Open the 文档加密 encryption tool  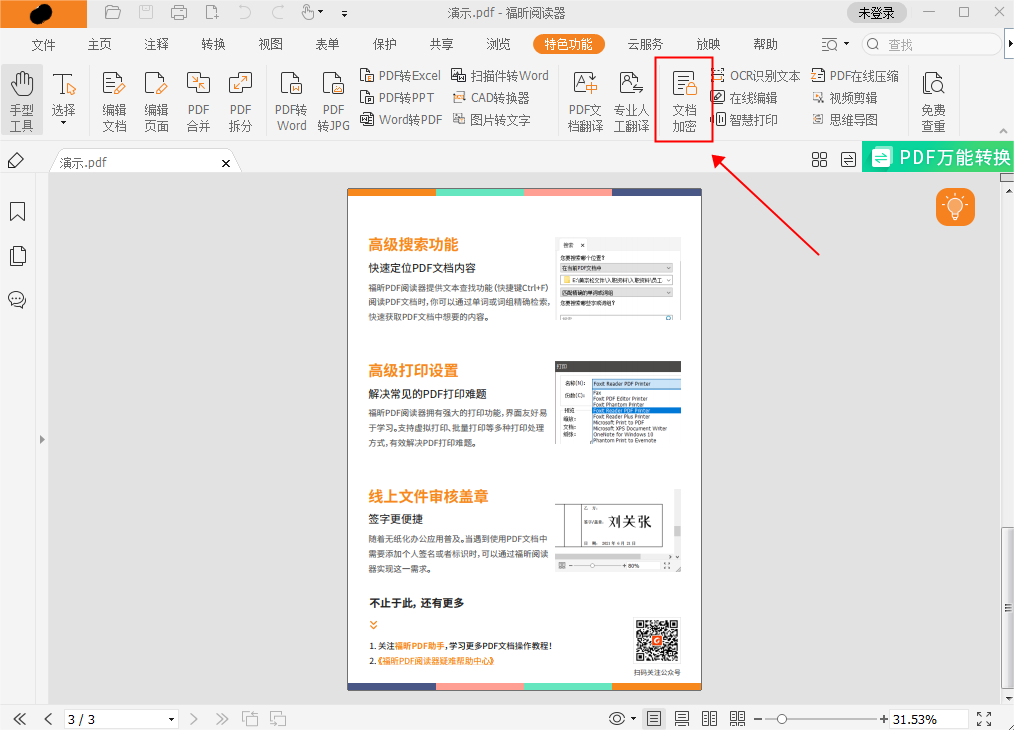click(684, 98)
